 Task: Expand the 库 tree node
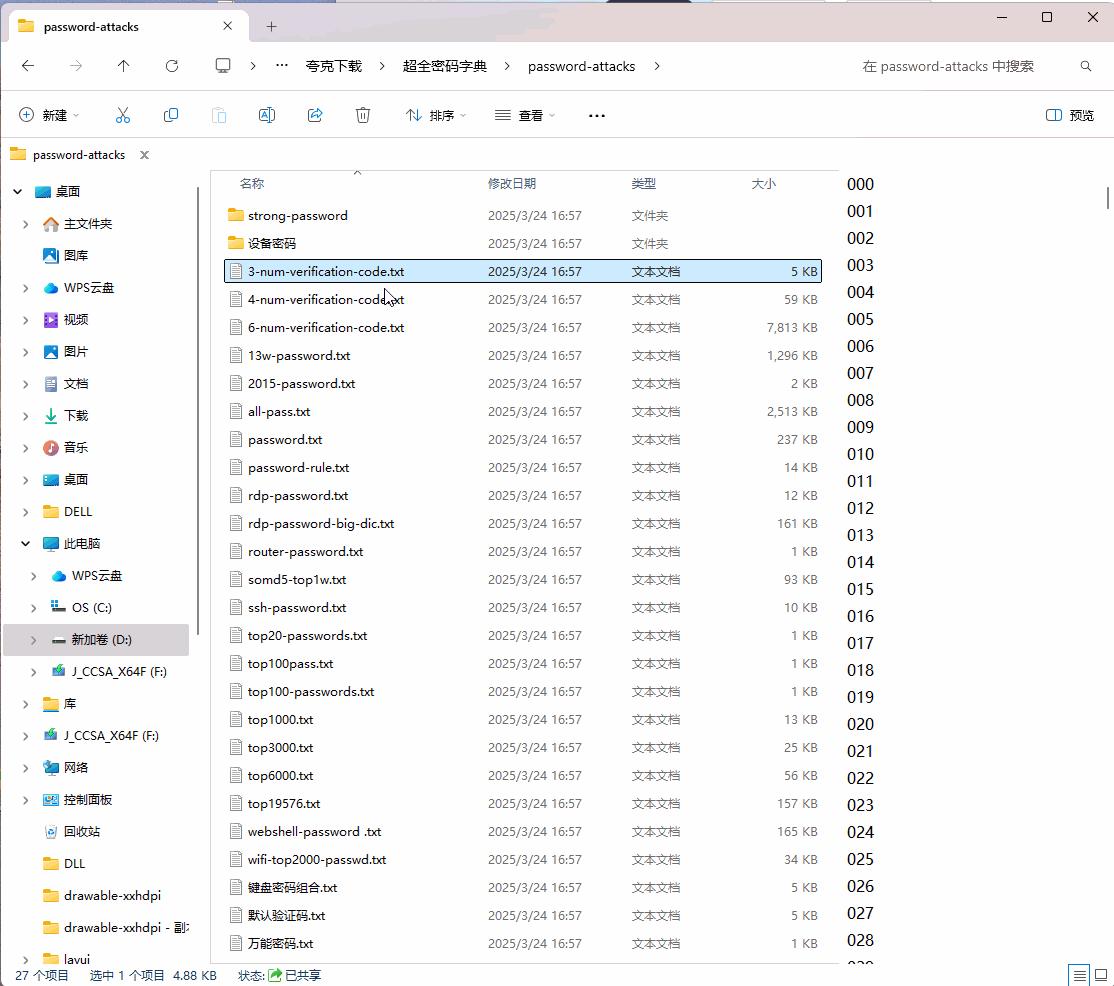[26, 704]
